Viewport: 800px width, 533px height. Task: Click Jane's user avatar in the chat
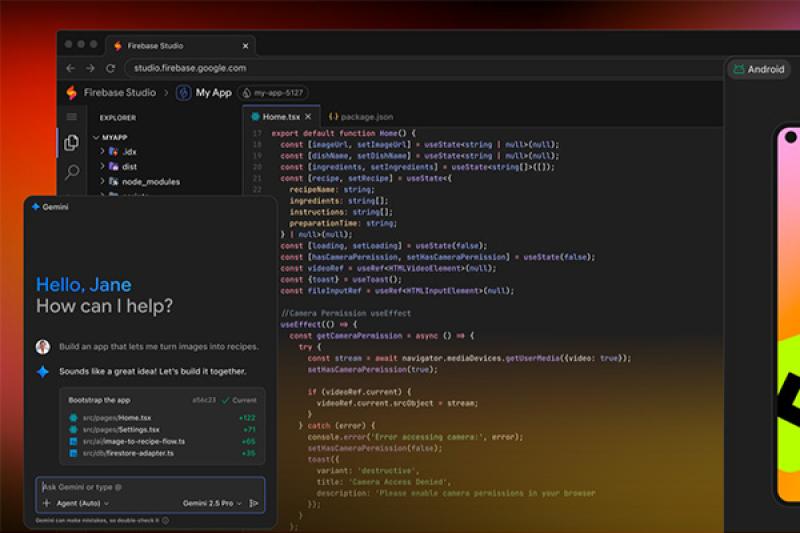[x=43, y=347]
